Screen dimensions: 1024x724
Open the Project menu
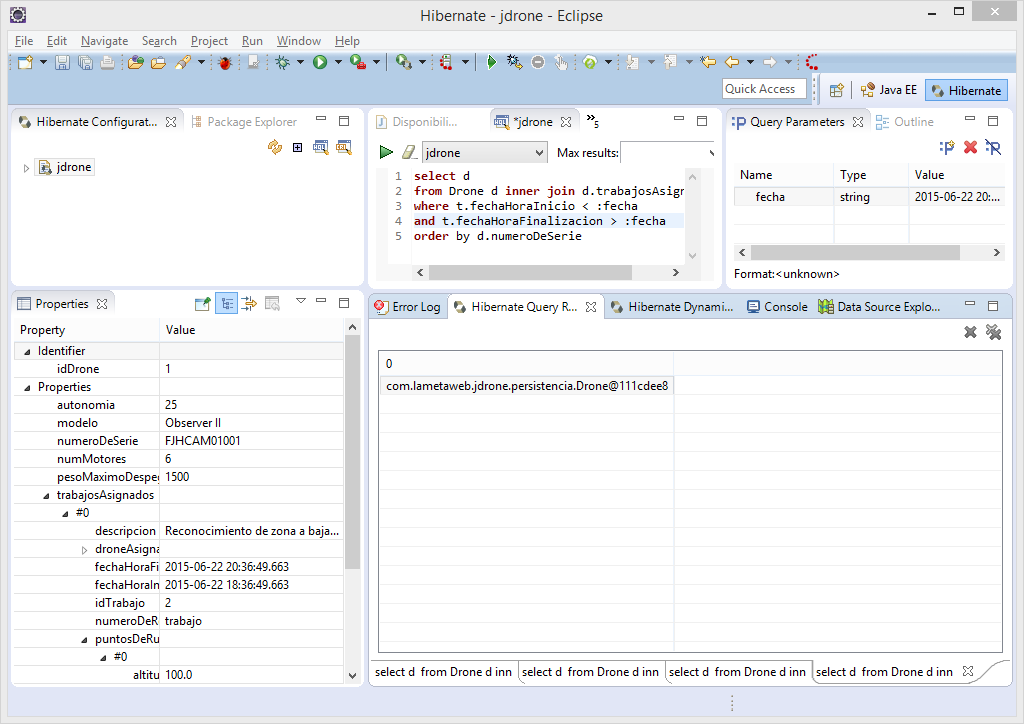[209, 40]
